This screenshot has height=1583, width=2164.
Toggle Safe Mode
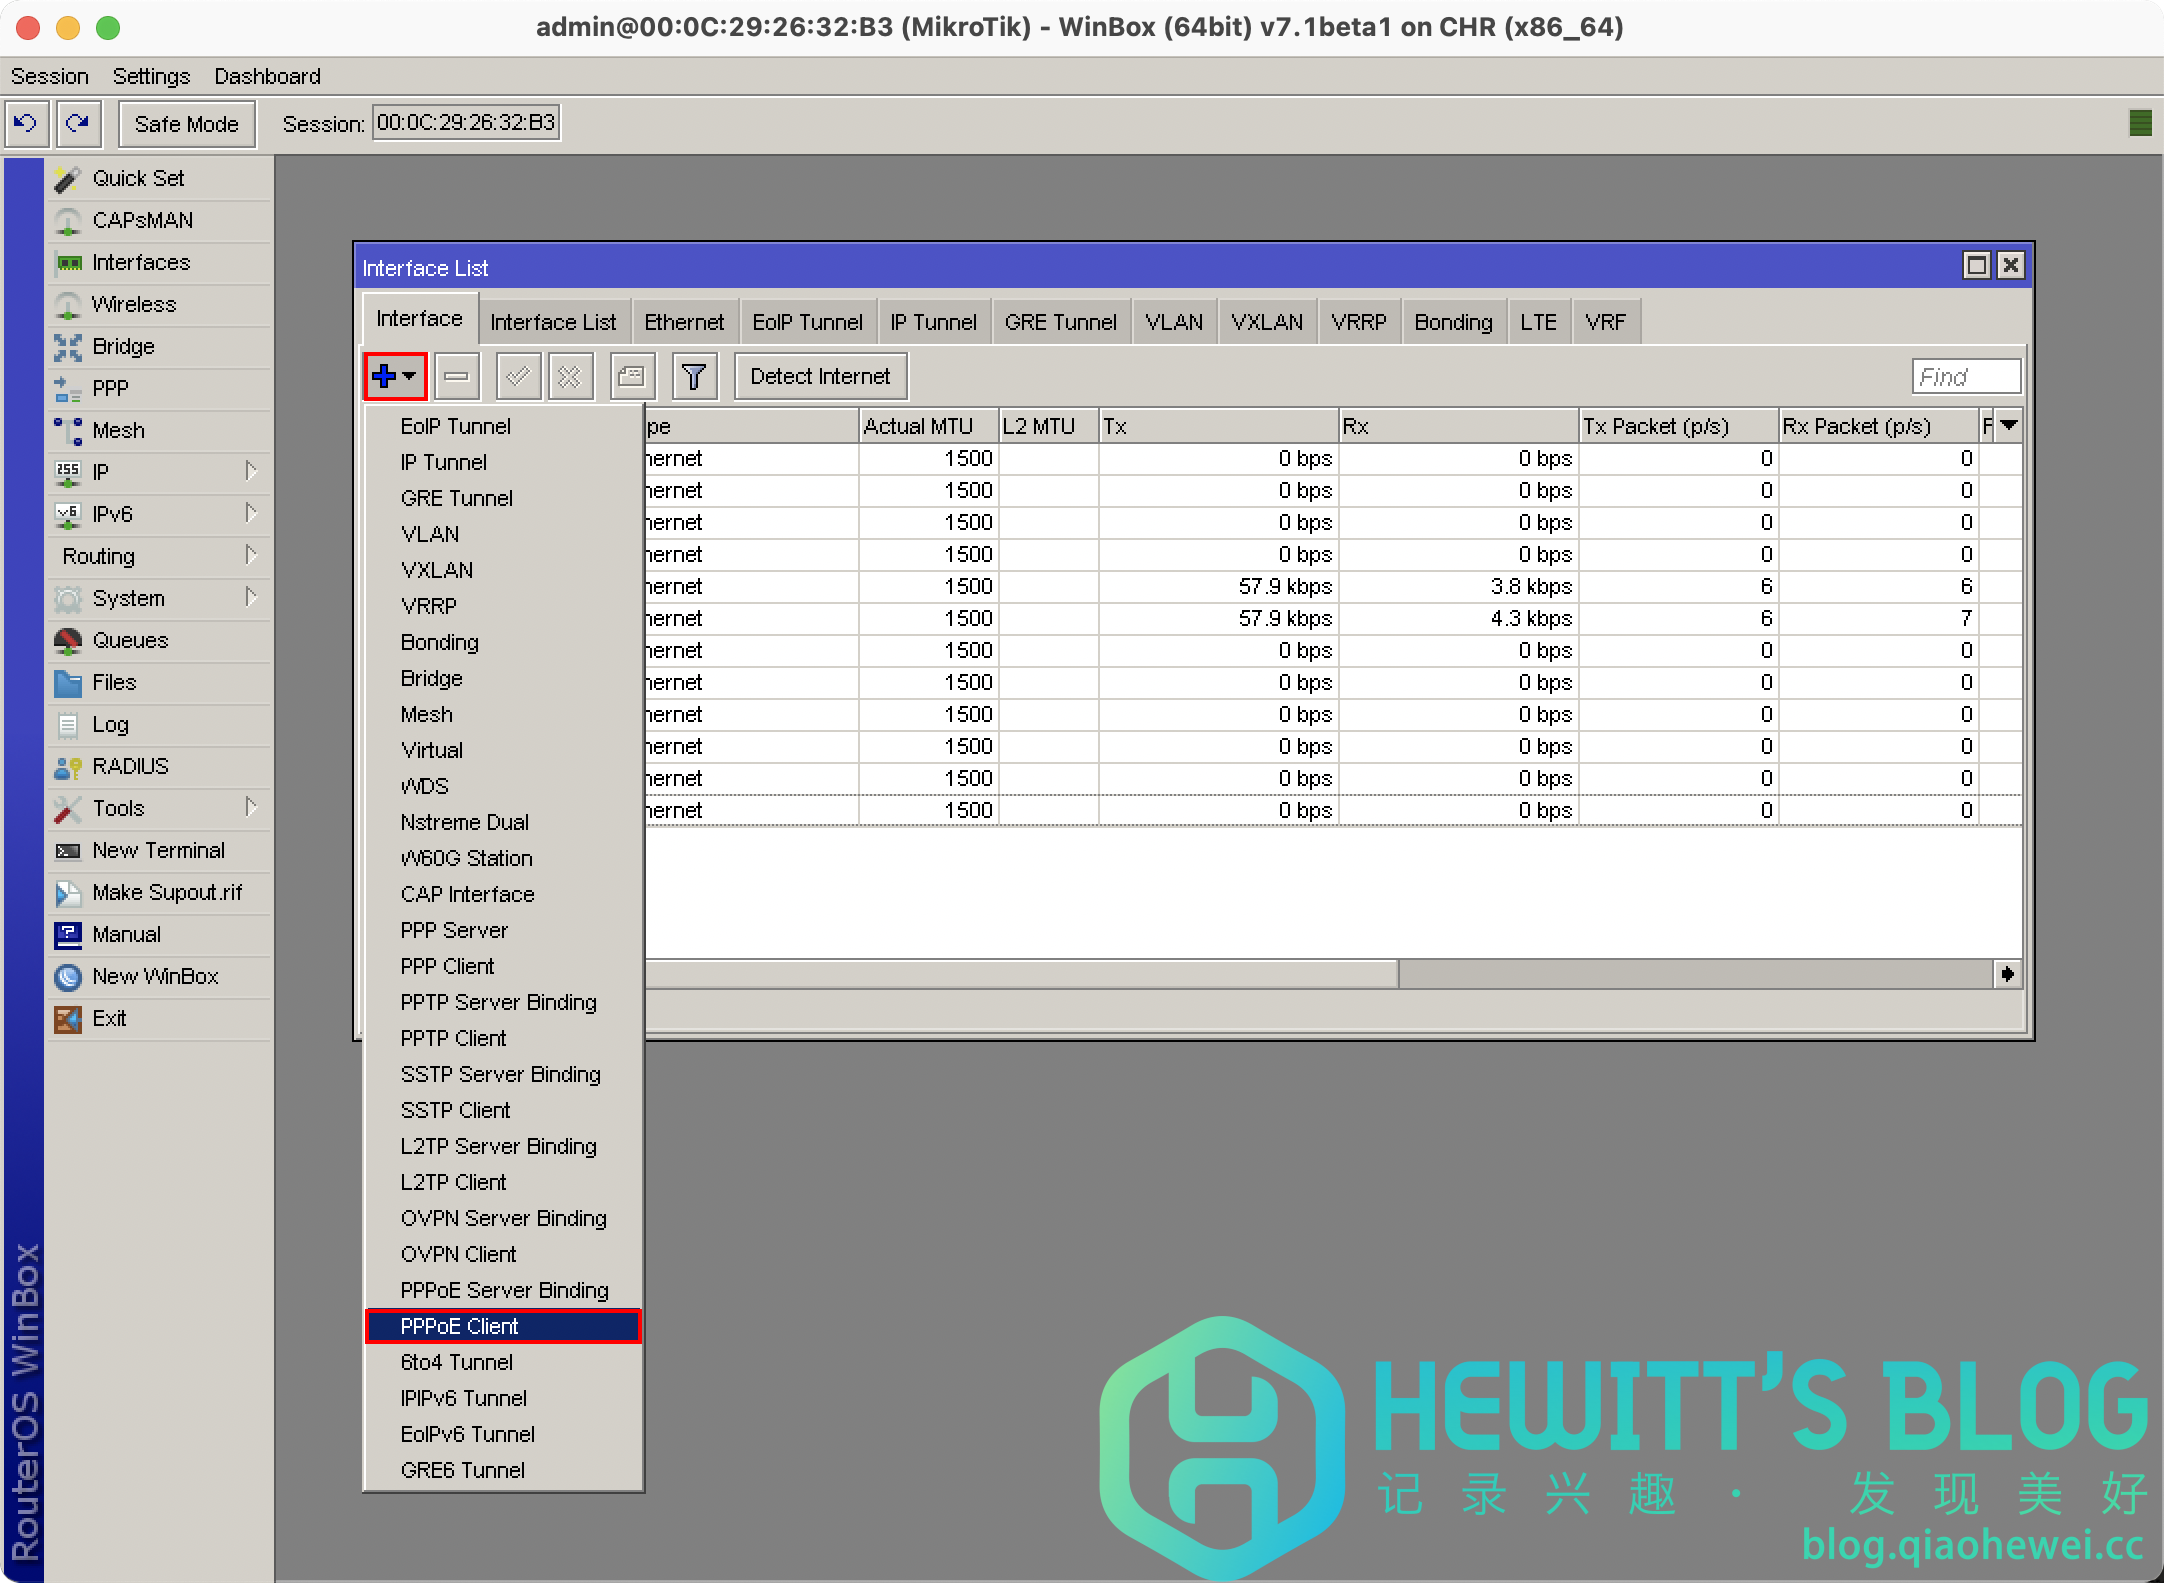click(186, 124)
